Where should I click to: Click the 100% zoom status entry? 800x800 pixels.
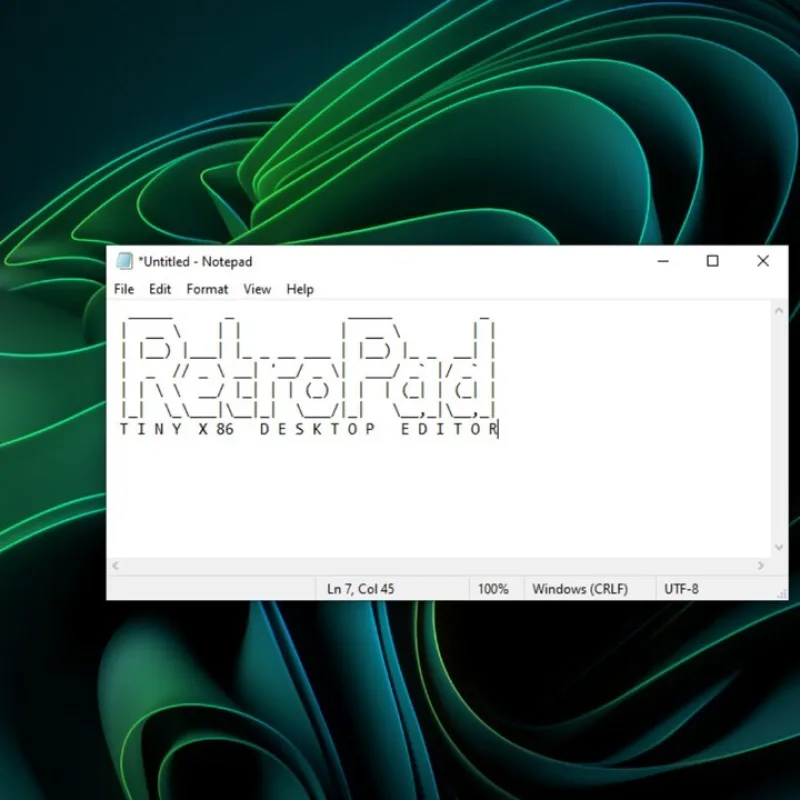(493, 589)
